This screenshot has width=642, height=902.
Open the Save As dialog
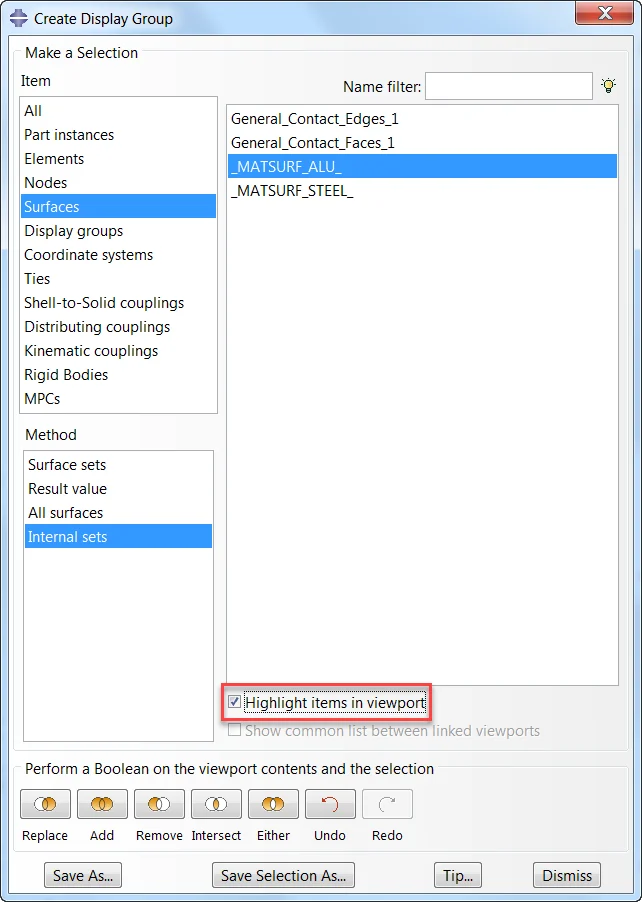click(83, 876)
